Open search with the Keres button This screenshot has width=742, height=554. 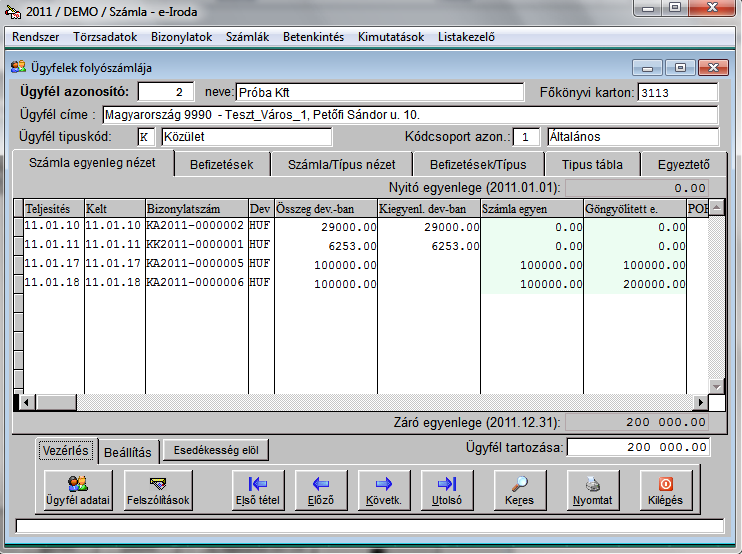520,489
